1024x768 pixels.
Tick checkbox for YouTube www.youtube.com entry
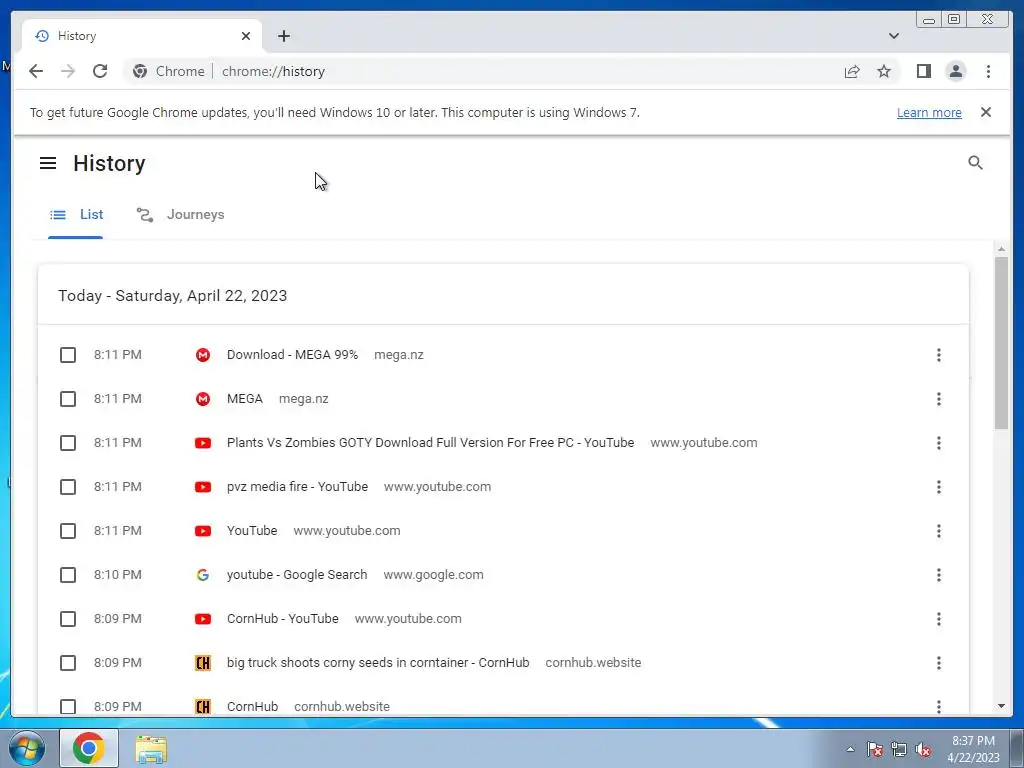pos(68,531)
